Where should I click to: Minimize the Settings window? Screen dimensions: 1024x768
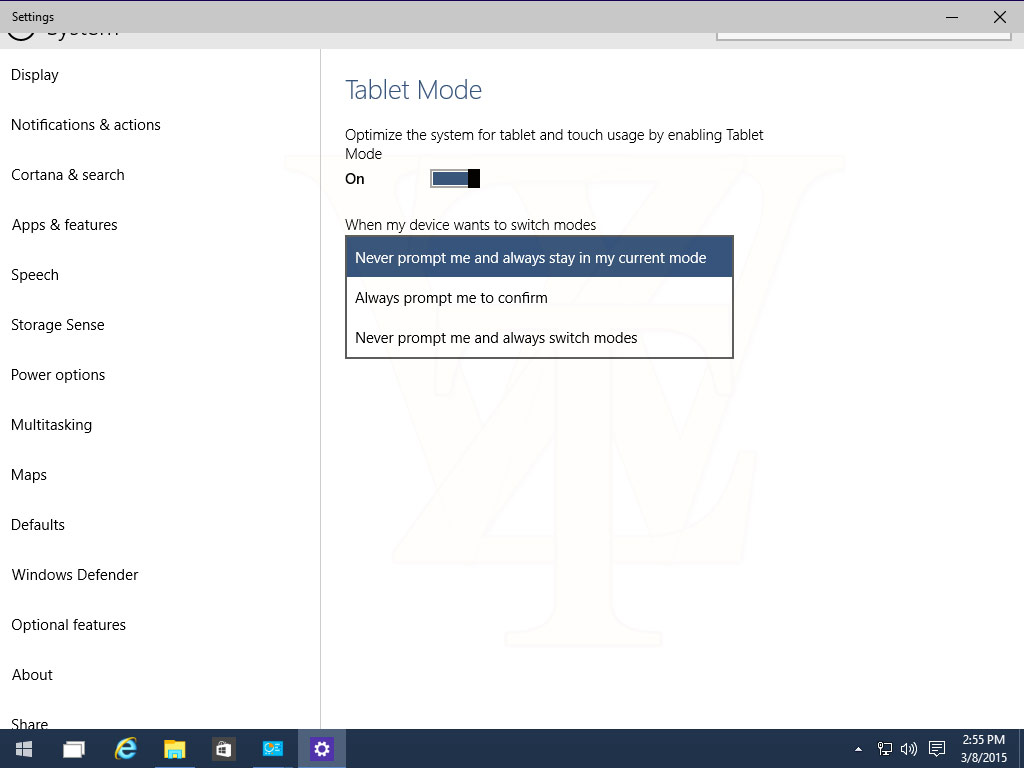952,17
